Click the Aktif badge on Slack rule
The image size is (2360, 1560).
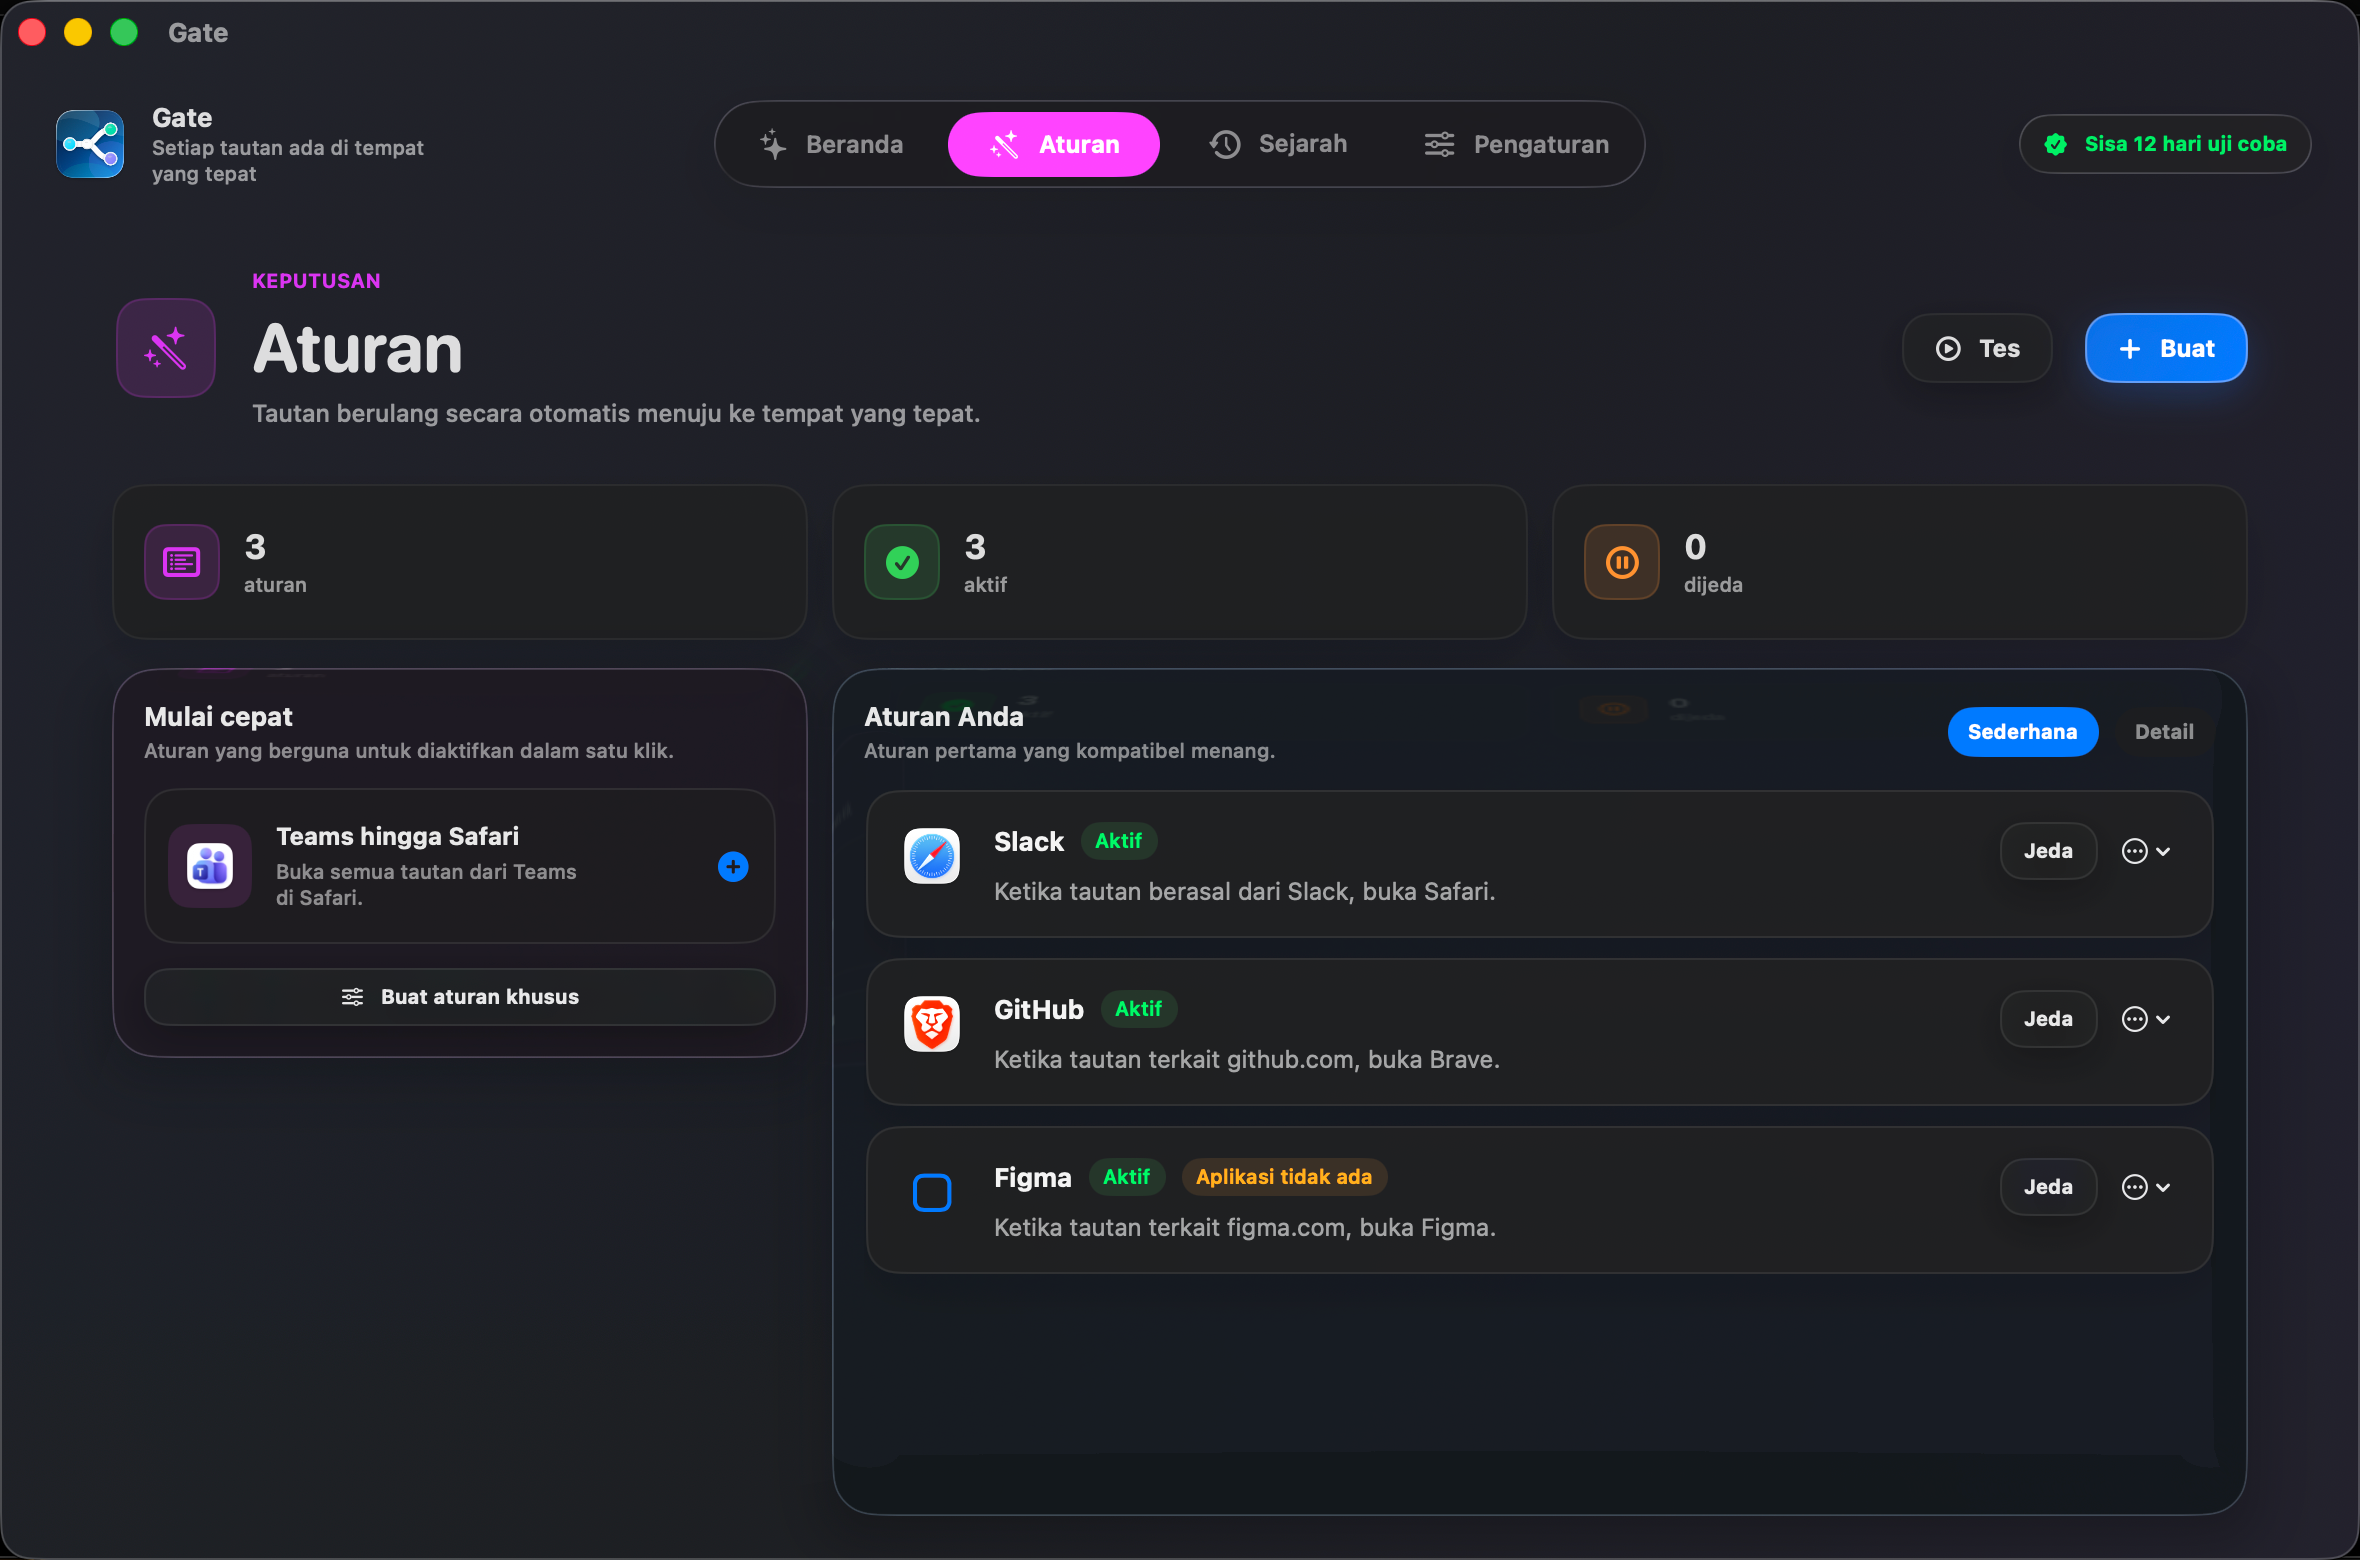[1118, 841]
